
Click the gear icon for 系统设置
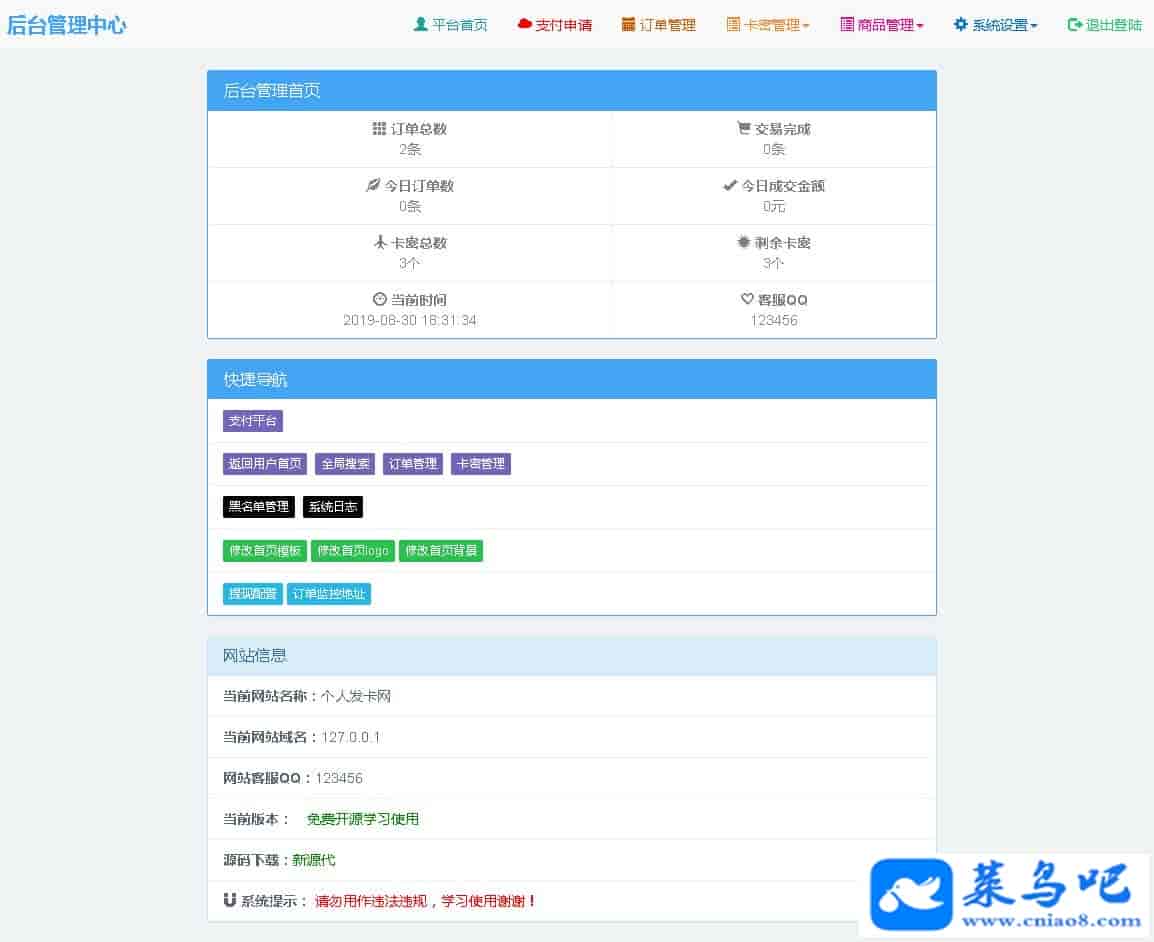click(x=961, y=25)
